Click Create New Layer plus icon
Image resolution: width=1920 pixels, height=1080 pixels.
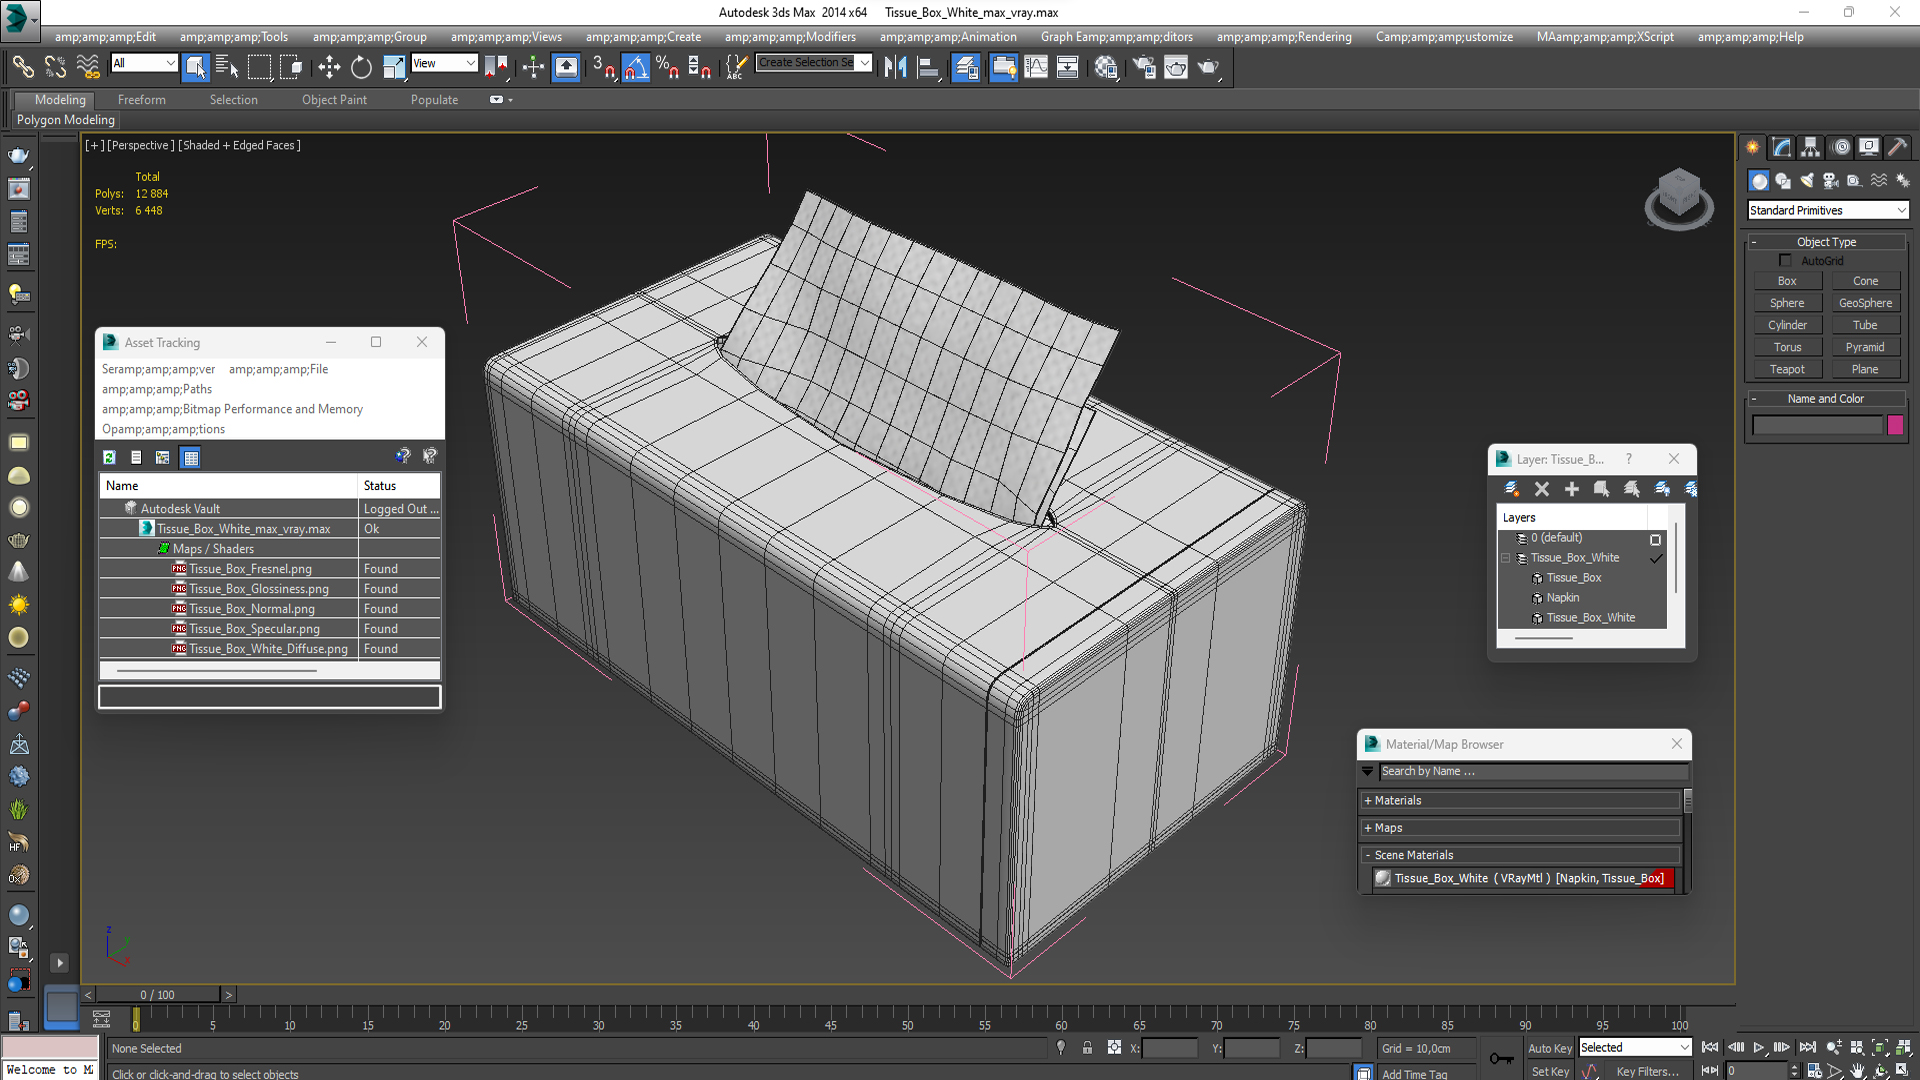coord(1572,489)
